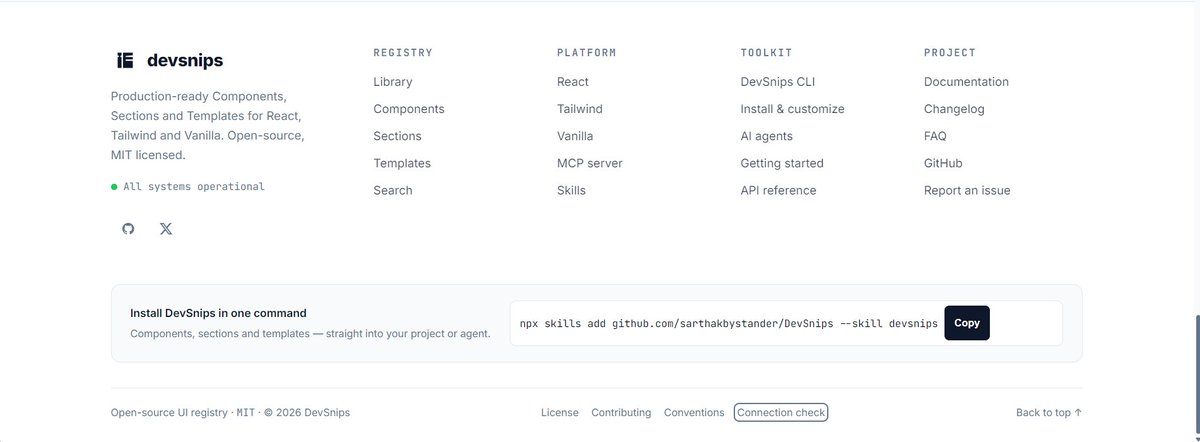Click the Platform column heading
The width and height of the screenshot is (1200, 442).
pyautogui.click(x=587, y=53)
